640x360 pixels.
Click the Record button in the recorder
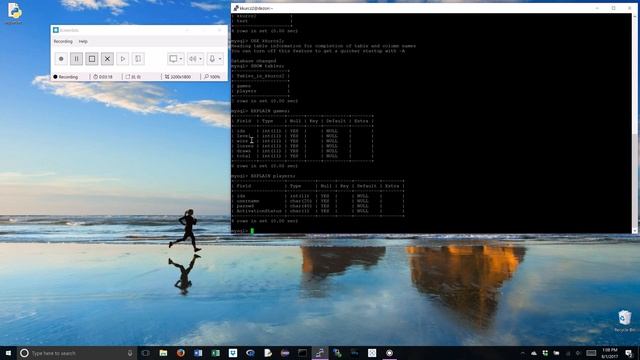pos(61,59)
